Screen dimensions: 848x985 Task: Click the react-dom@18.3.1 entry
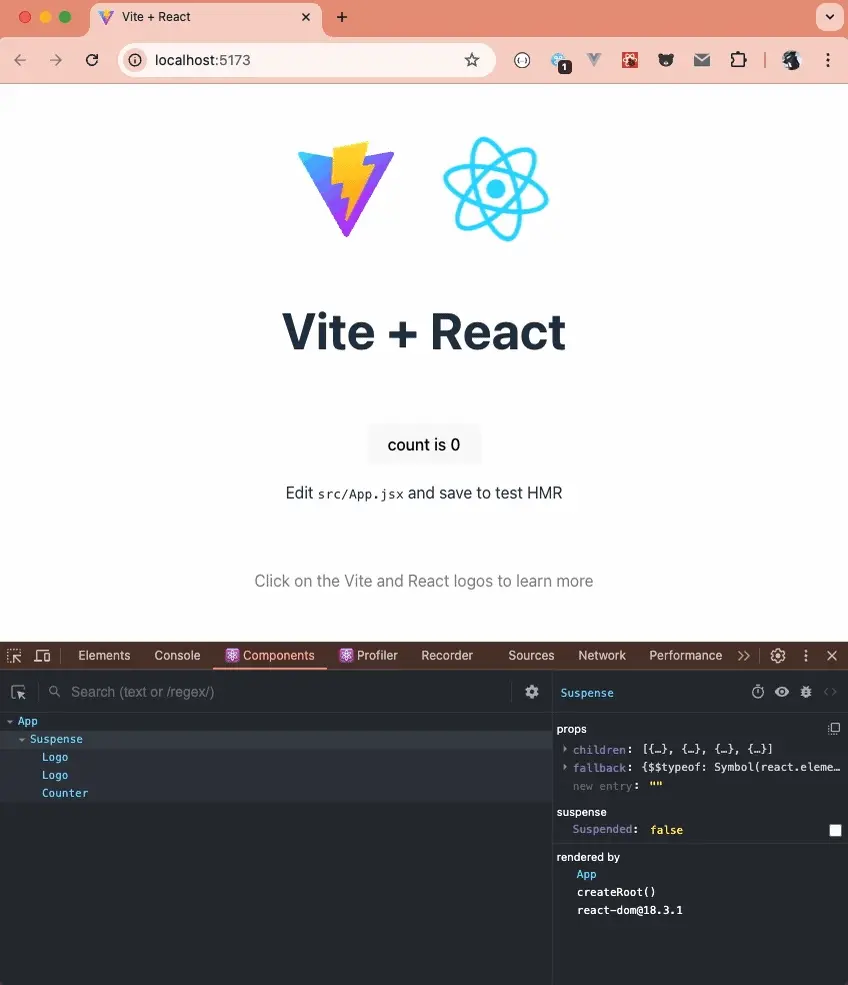[629, 910]
